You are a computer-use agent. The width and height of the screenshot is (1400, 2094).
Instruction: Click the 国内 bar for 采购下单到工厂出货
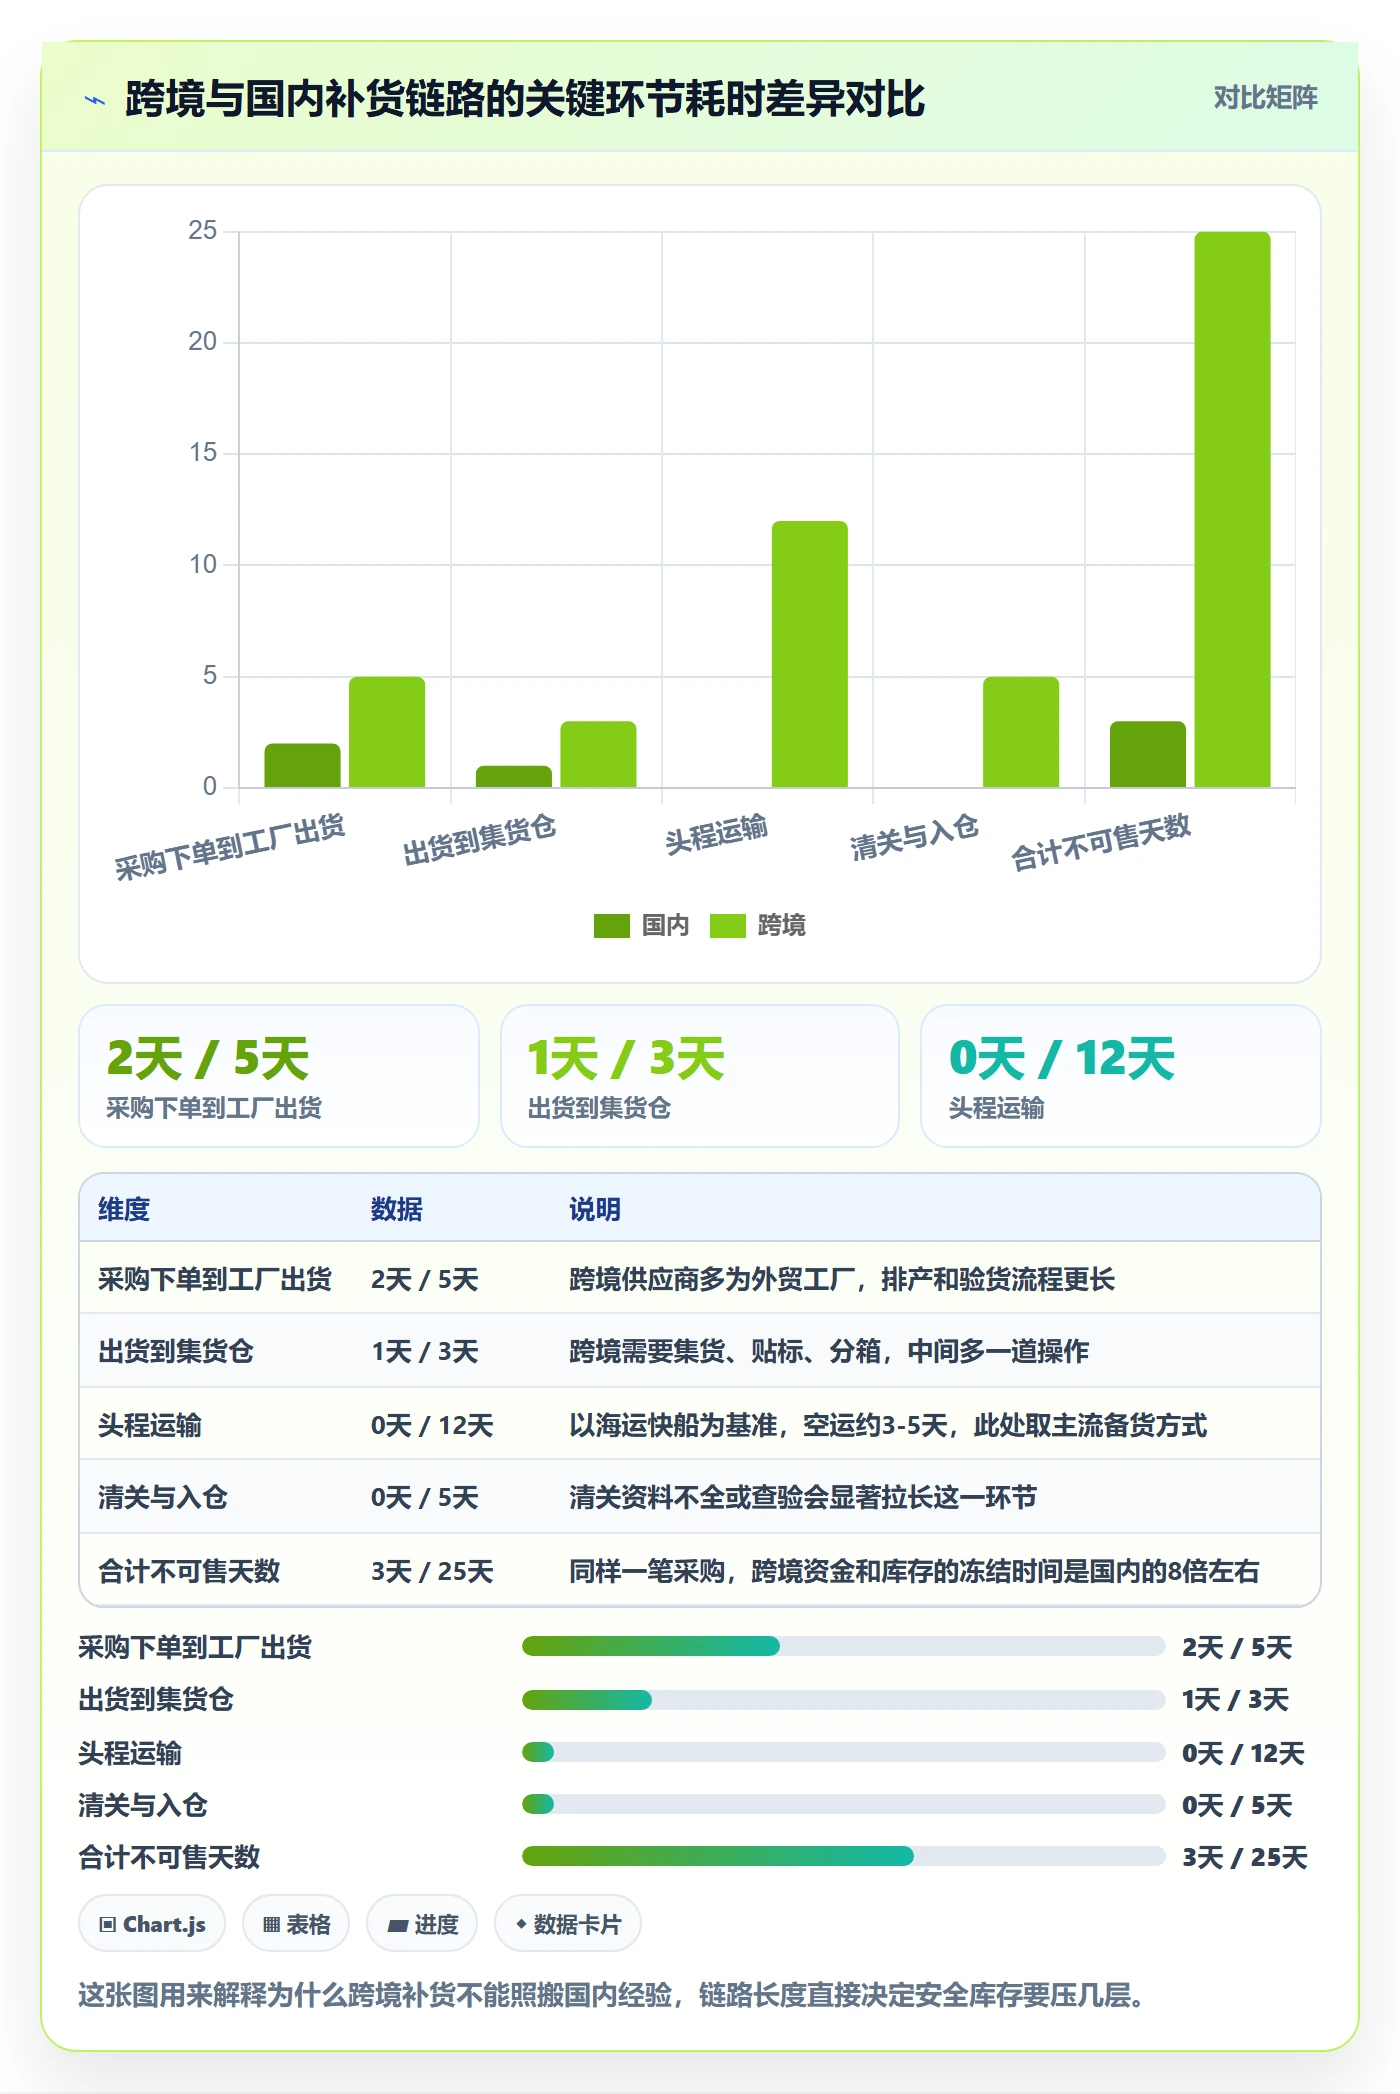click(302, 765)
